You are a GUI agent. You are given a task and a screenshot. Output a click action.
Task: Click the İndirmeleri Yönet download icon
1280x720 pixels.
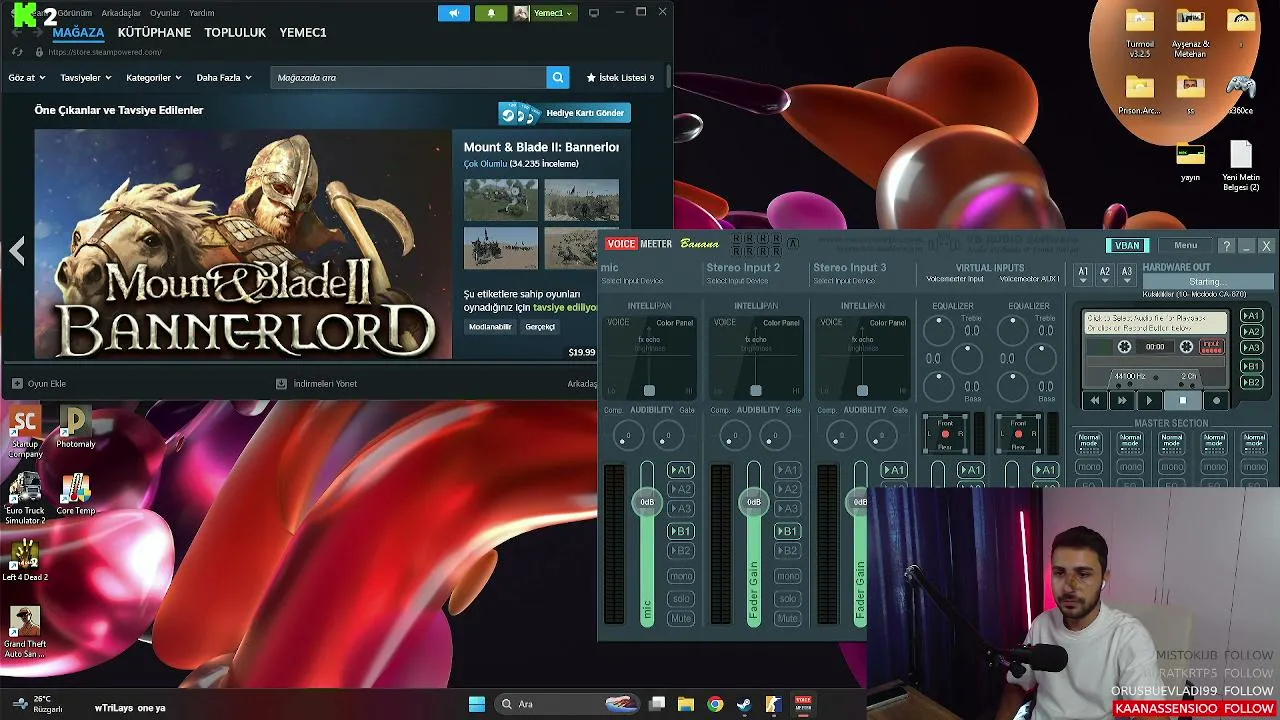[281, 383]
